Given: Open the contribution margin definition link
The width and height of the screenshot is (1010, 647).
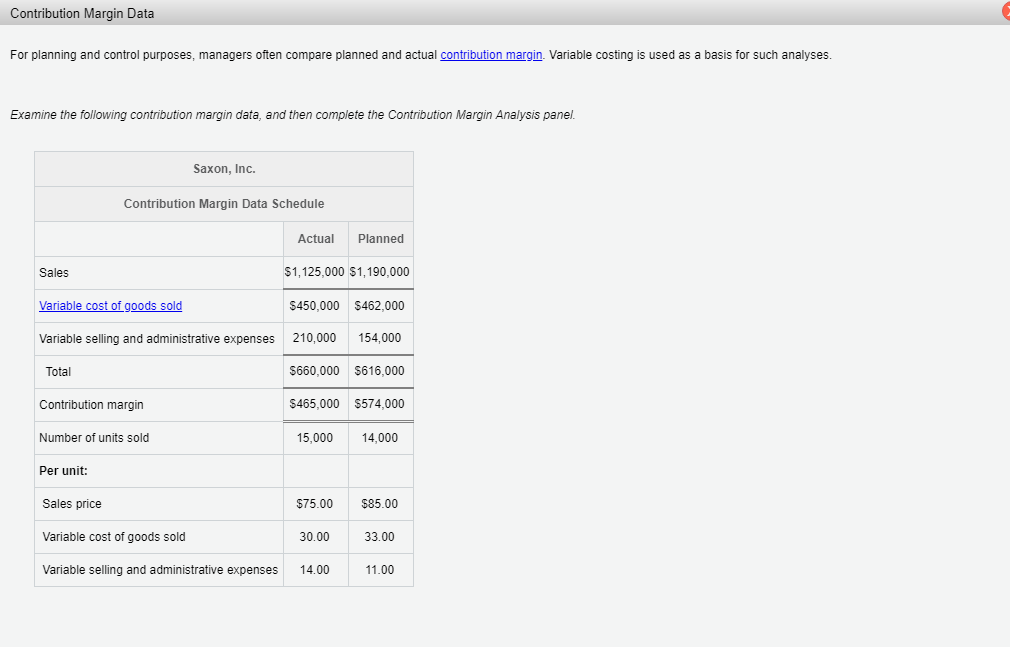Looking at the screenshot, I should (490, 54).
